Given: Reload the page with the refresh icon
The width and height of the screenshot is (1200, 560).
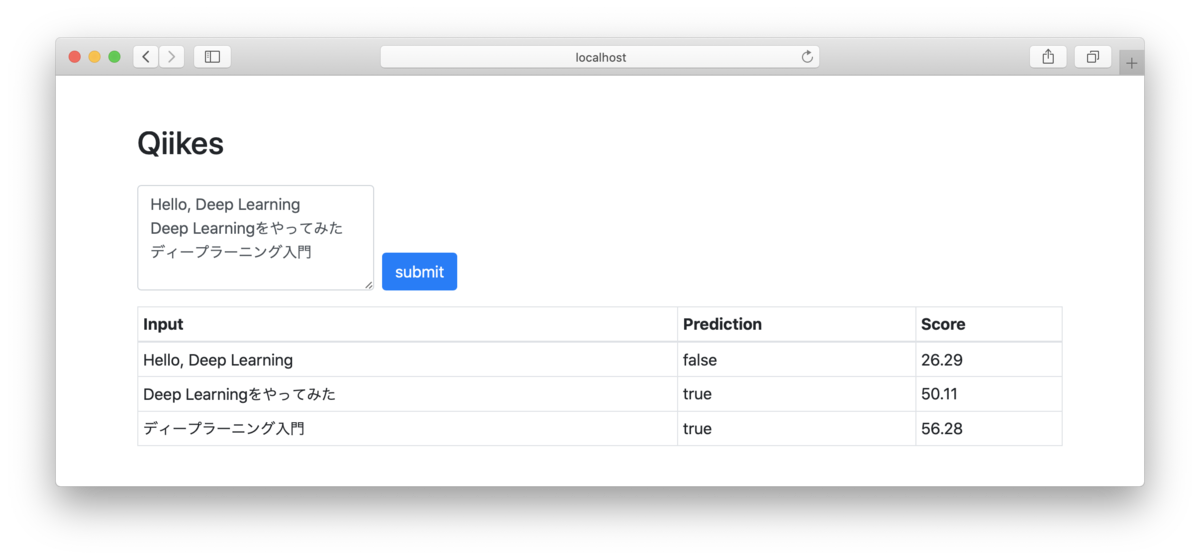Looking at the screenshot, I should click(807, 57).
